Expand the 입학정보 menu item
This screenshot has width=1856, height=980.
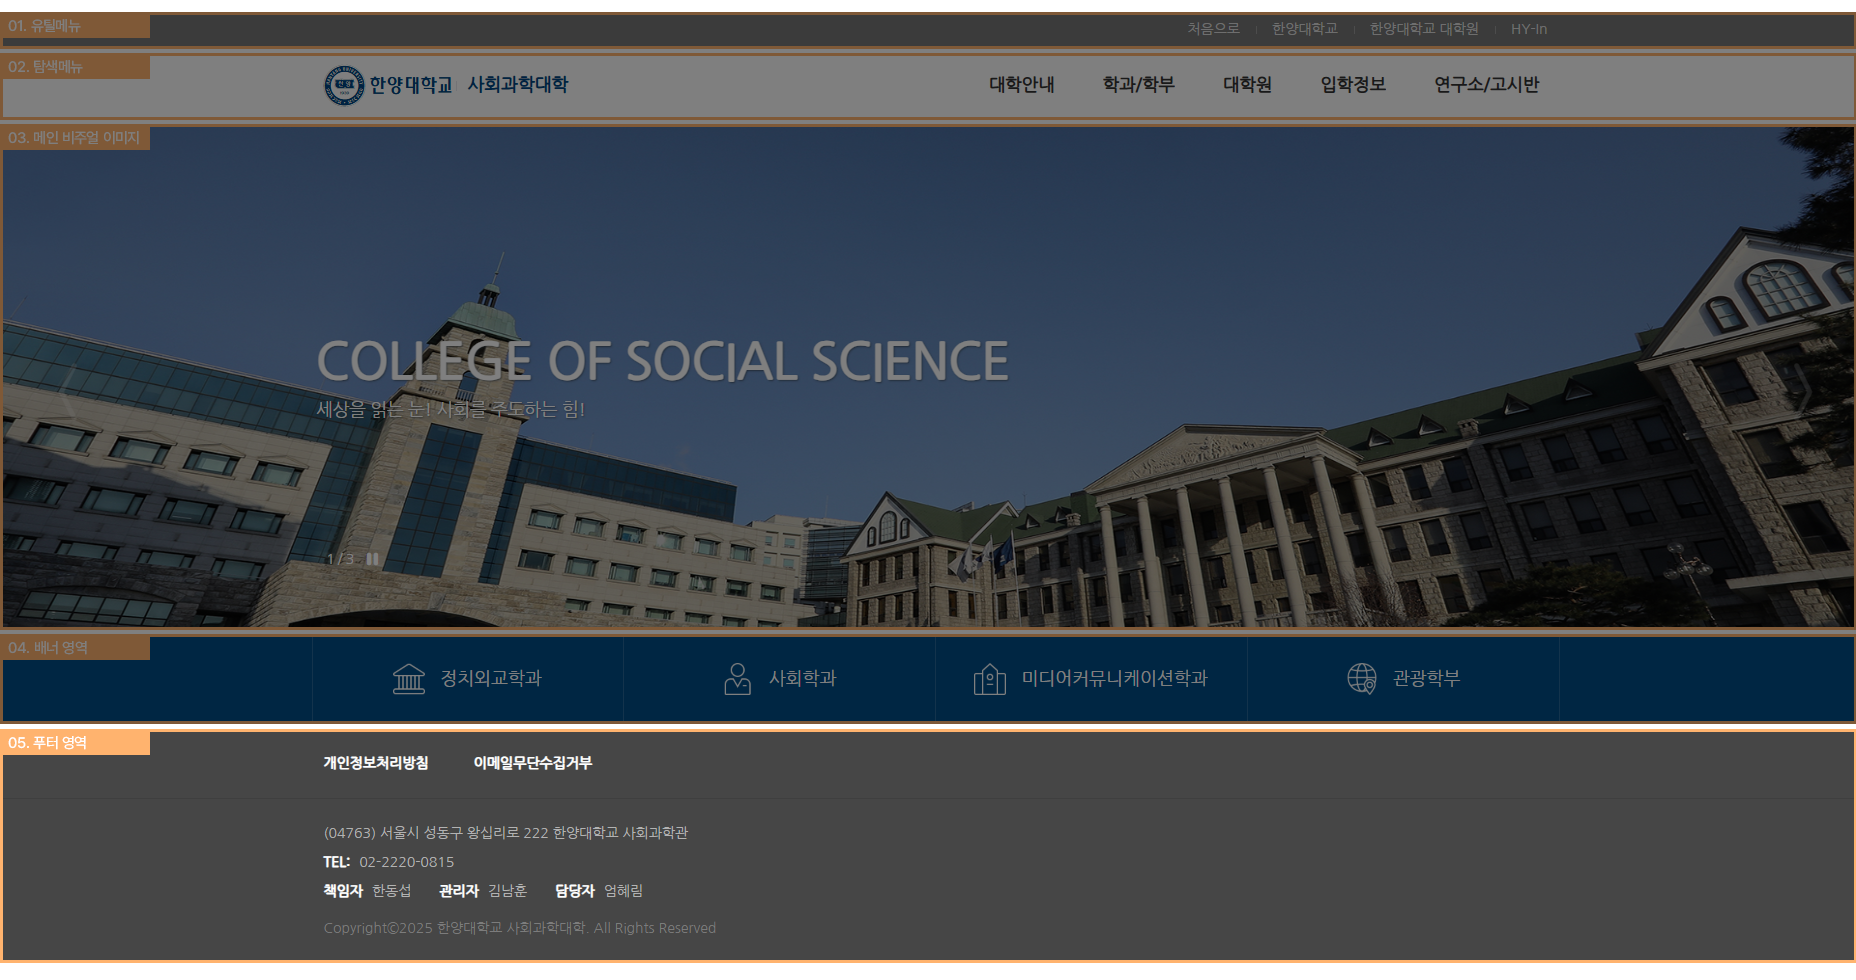pyautogui.click(x=1352, y=85)
